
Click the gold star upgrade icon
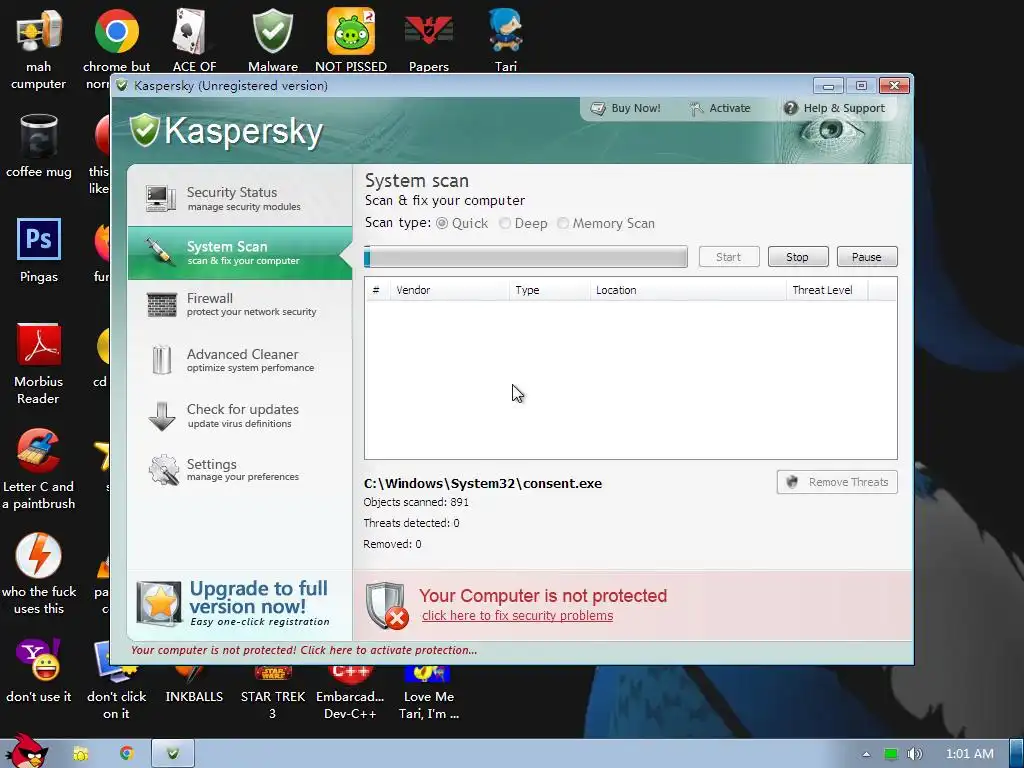pyautogui.click(x=159, y=603)
